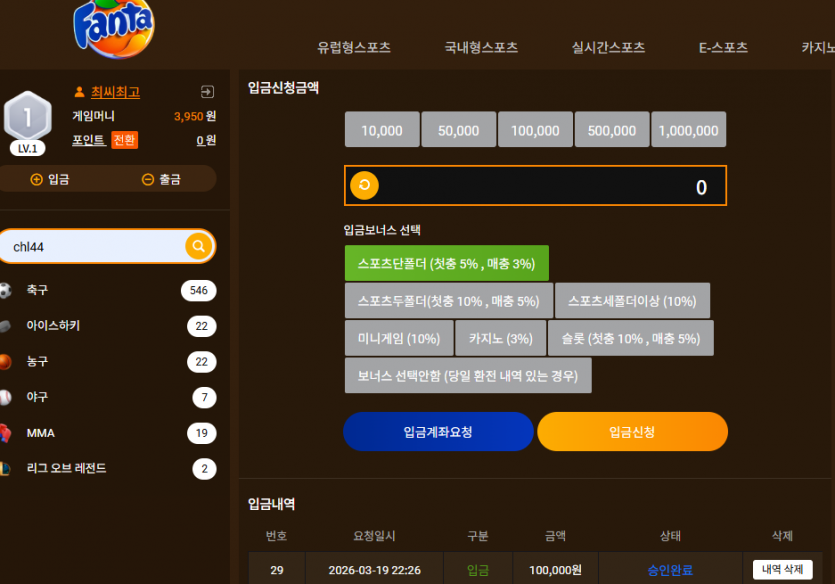The height and width of the screenshot is (584, 835).
Task: Click the 입금신청 orange button
Action: tap(633, 432)
